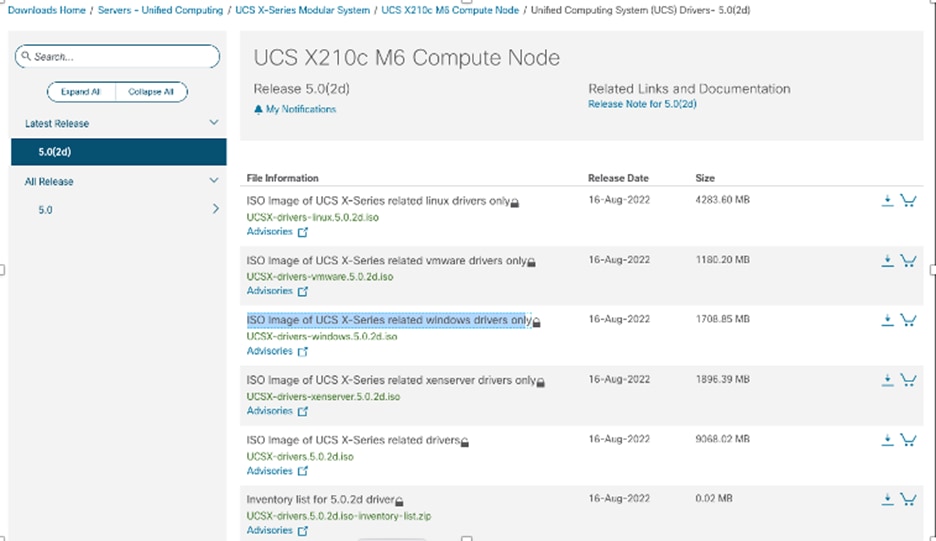Collapse the All Release section chevron
936x541 pixels.
[x=214, y=180]
